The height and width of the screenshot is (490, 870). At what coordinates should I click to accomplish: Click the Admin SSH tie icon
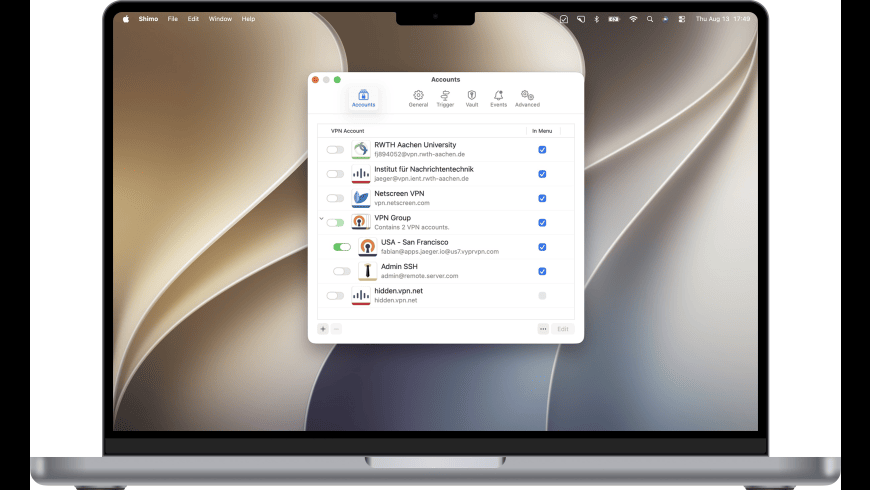coord(367,271)
